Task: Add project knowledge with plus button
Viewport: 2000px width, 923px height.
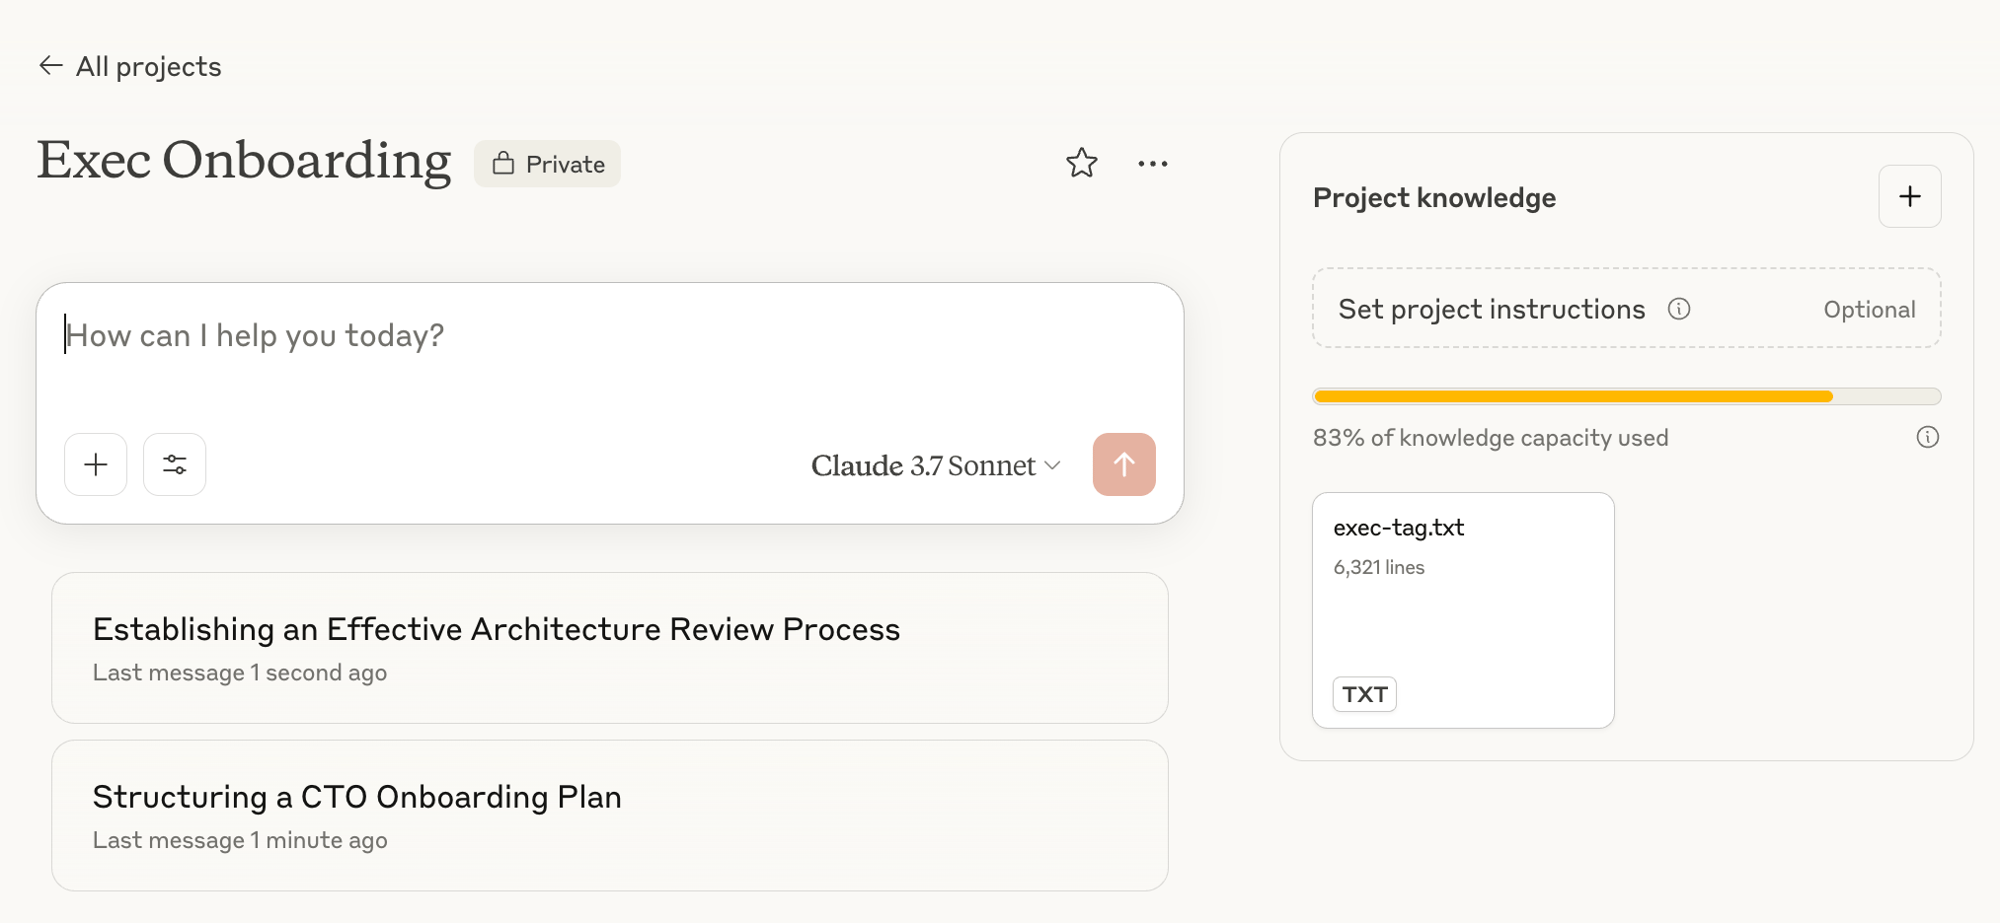Action: (x=1909, y=197)
